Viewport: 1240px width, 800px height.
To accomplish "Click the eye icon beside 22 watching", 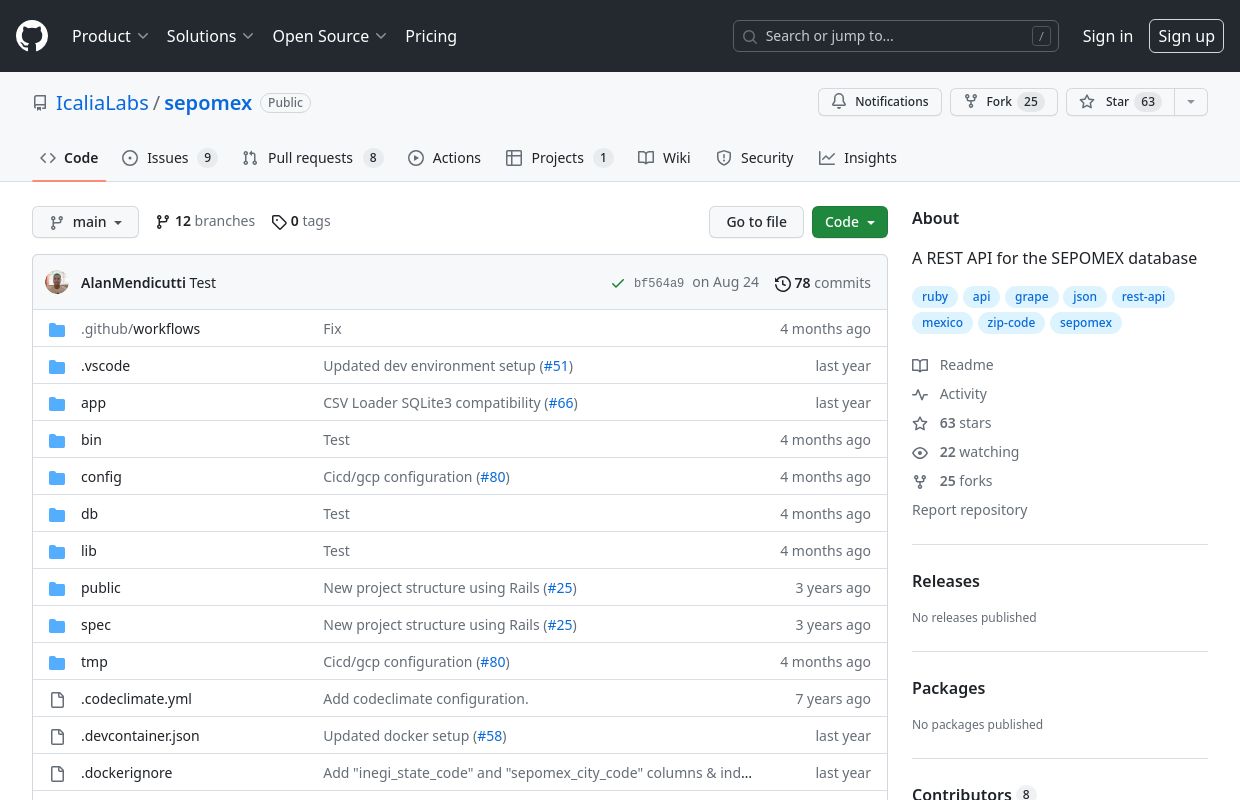I will point(920,452).
